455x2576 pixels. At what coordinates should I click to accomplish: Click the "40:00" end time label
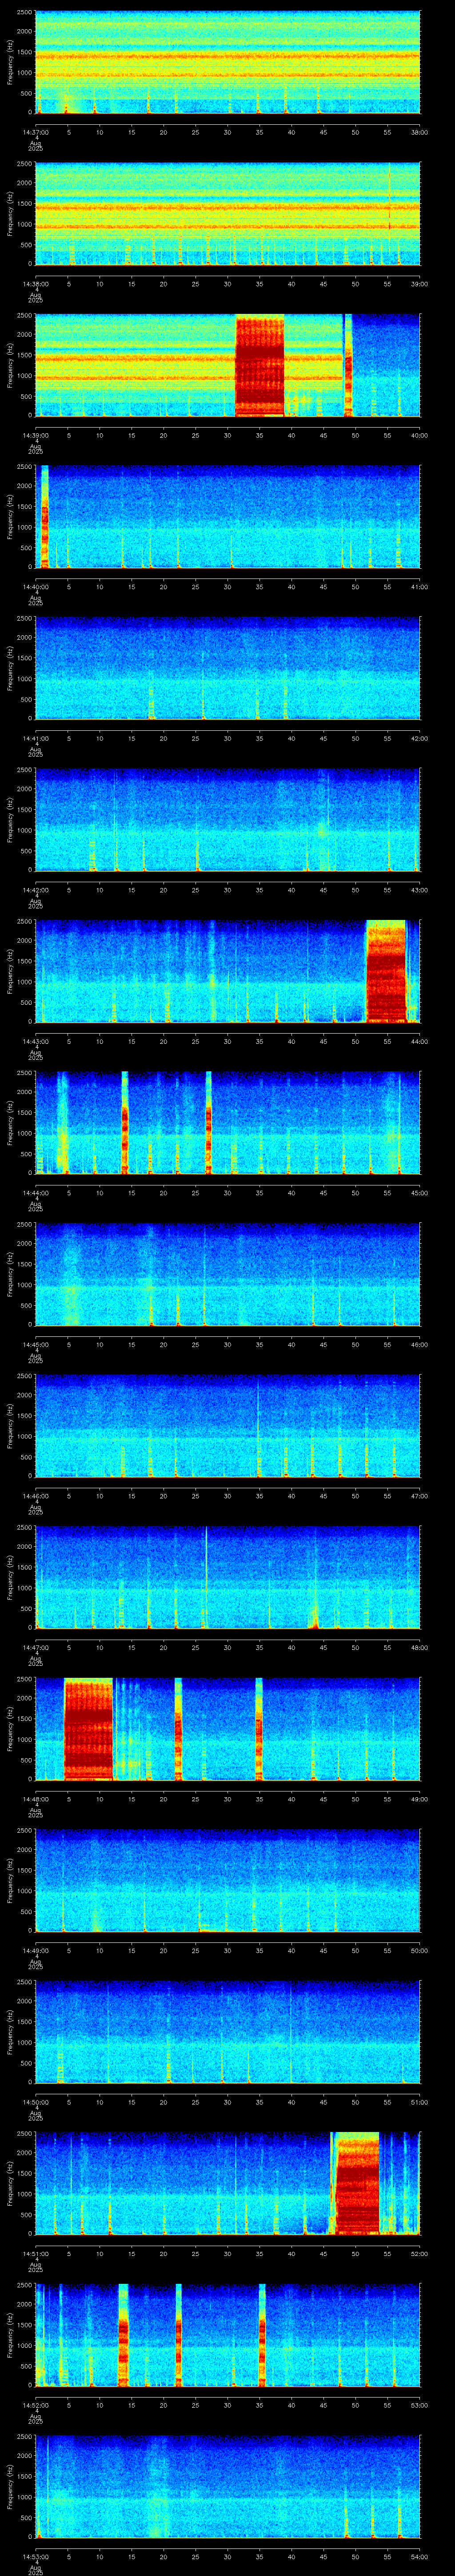click(x=419, y=435)
